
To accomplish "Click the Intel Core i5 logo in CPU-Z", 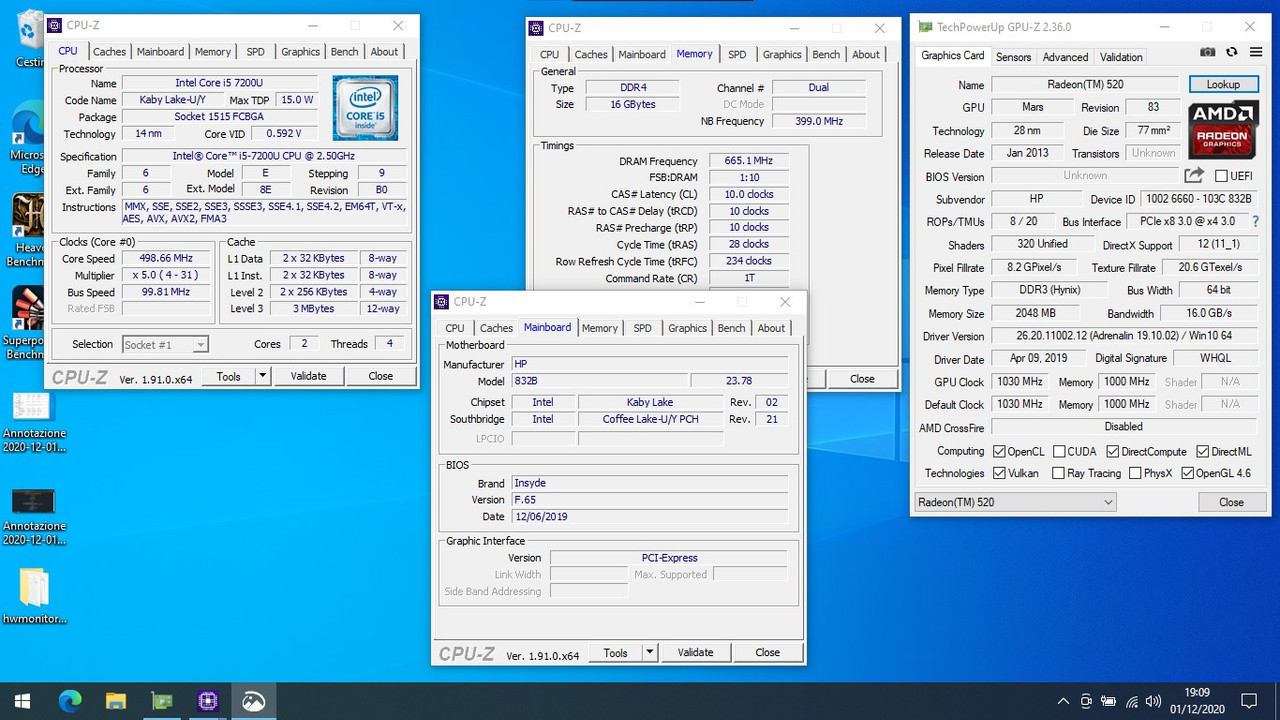I will pyautogui.click(x=366, y=107).
